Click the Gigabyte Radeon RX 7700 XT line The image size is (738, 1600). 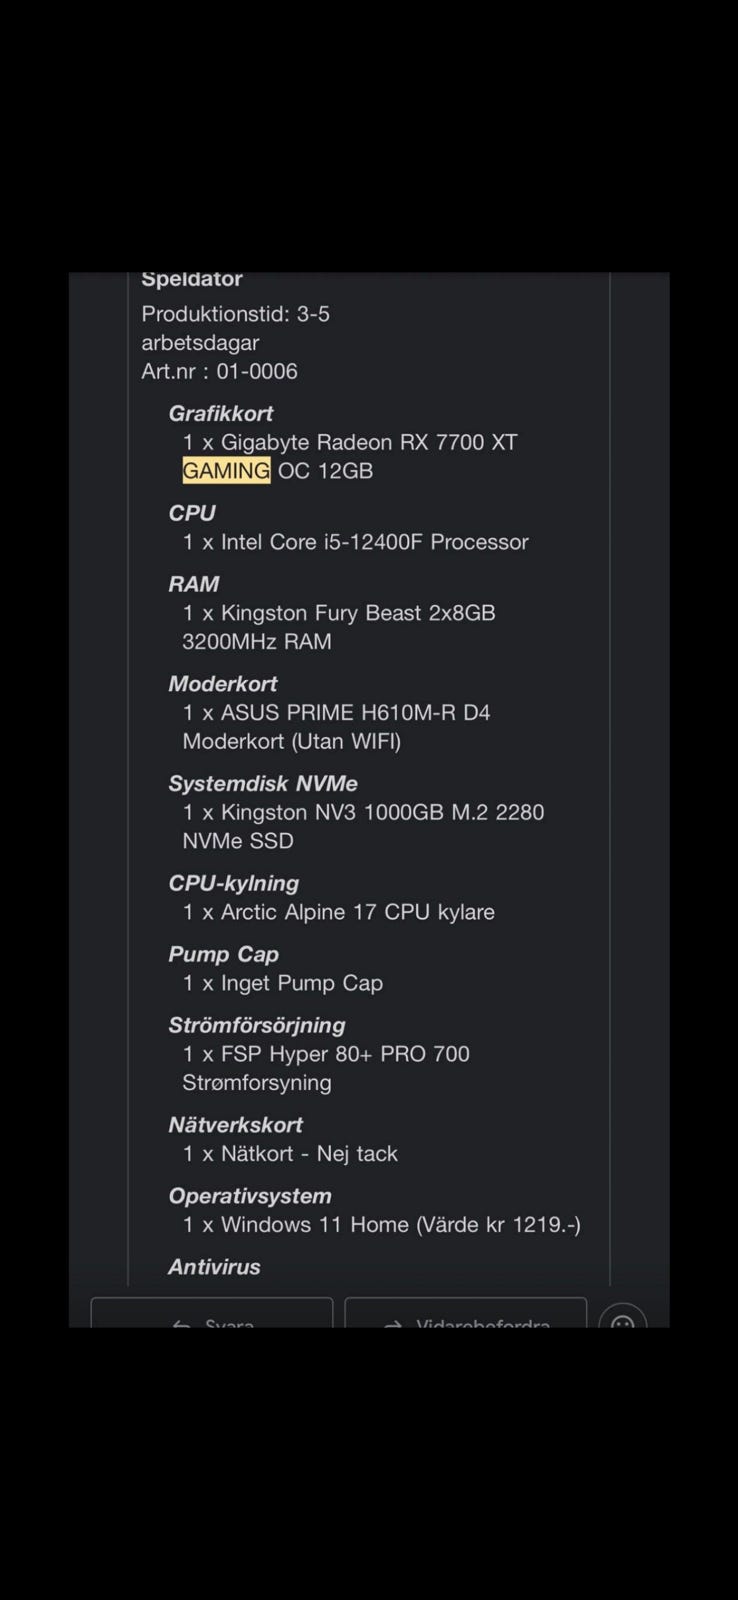pyautogui.click(x=350, y=442)
